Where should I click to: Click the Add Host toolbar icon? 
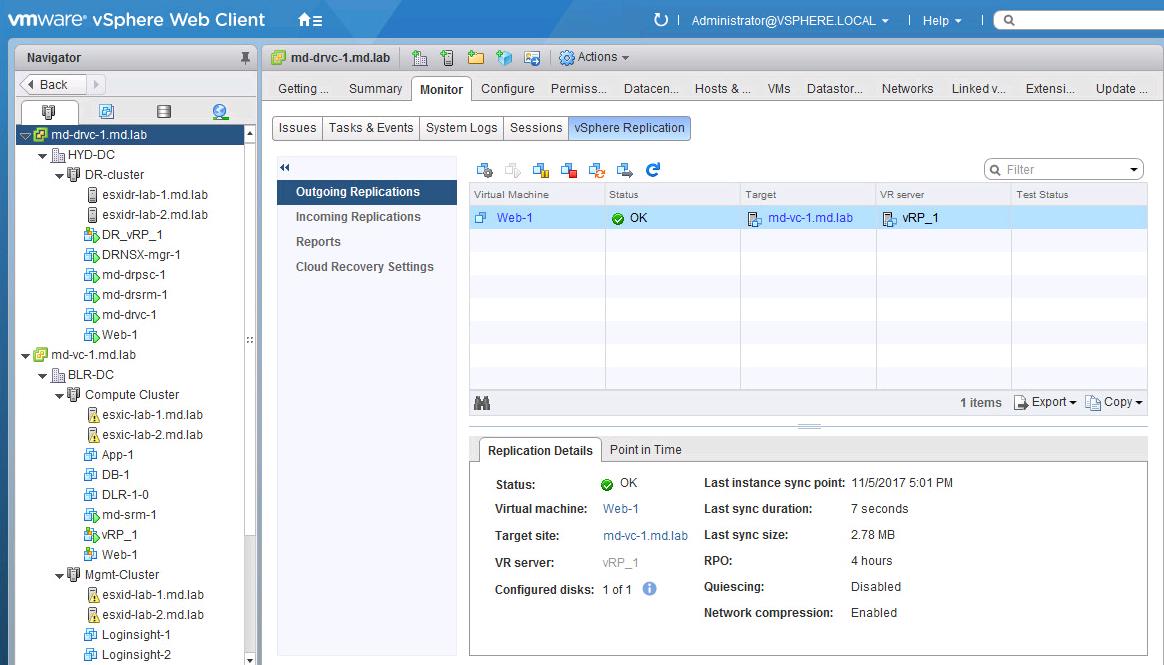pos(447,57)
